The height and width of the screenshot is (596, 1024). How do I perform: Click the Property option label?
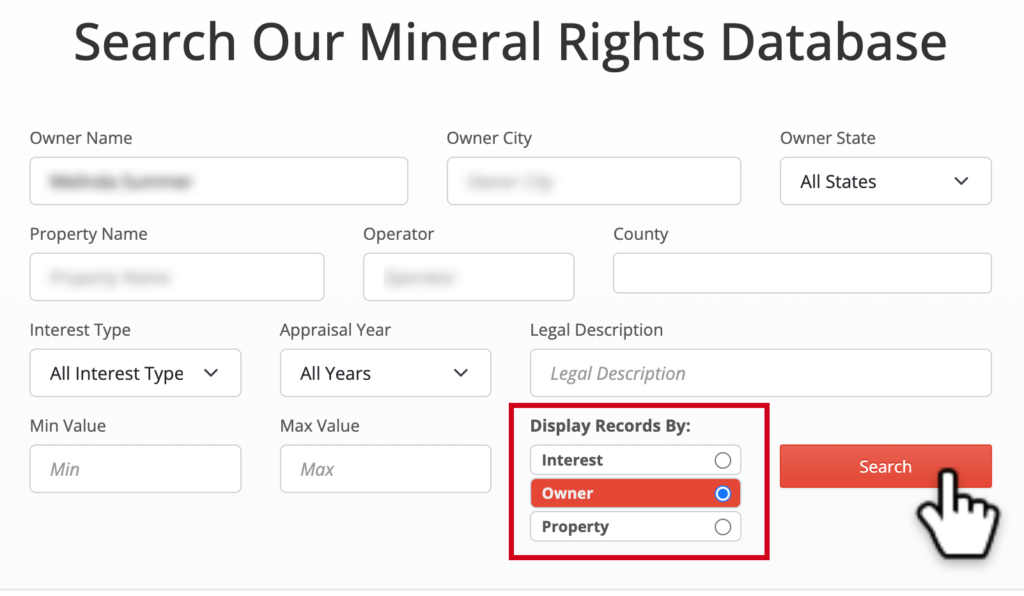(575, 527)
